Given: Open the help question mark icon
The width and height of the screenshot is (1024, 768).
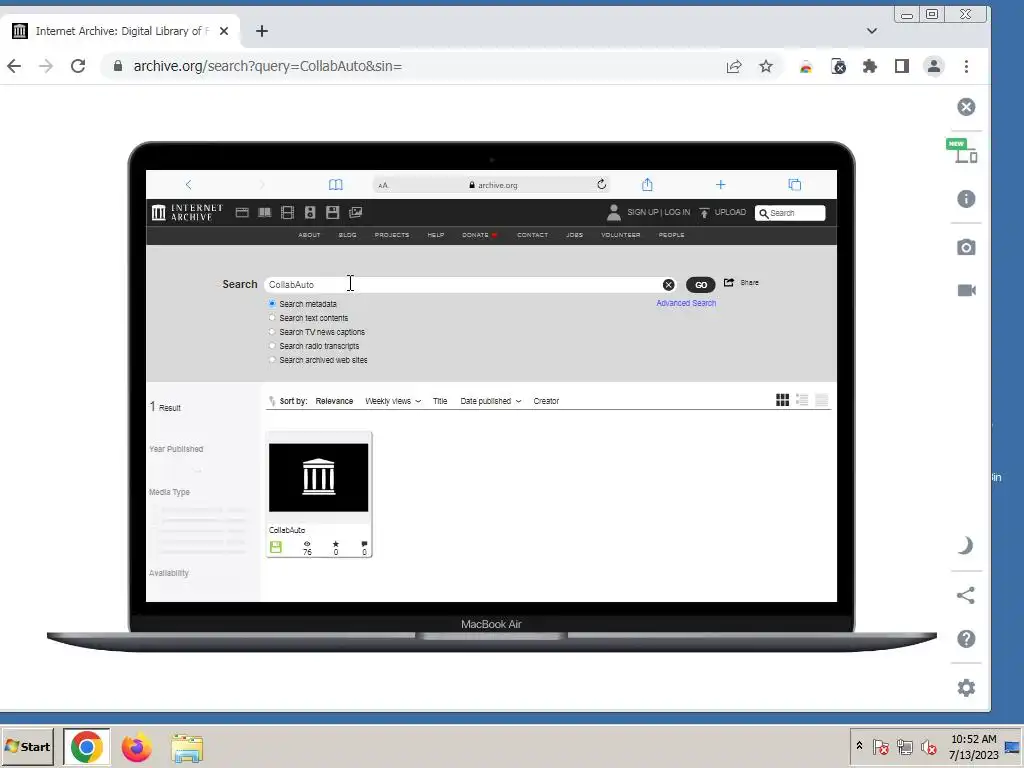Looking at the screenshot, I should (966, 639).
